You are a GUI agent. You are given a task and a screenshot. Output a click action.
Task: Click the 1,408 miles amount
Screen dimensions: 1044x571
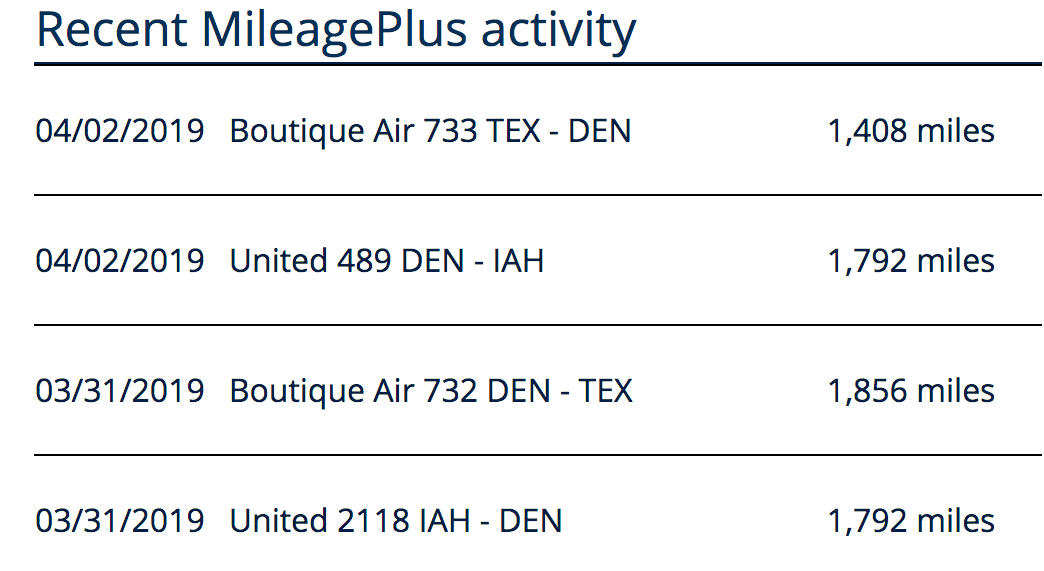click(911, 130)
